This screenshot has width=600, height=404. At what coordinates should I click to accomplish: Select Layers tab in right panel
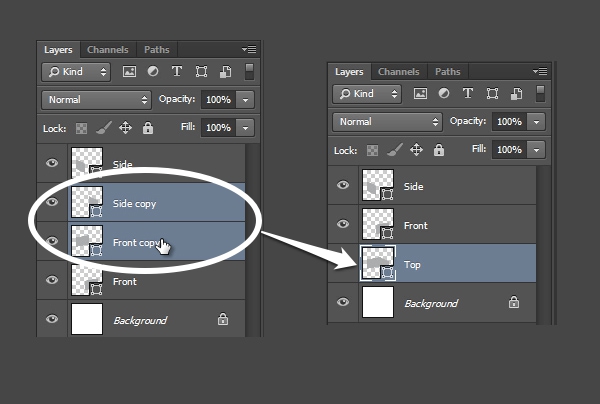(x=349, y=72)
